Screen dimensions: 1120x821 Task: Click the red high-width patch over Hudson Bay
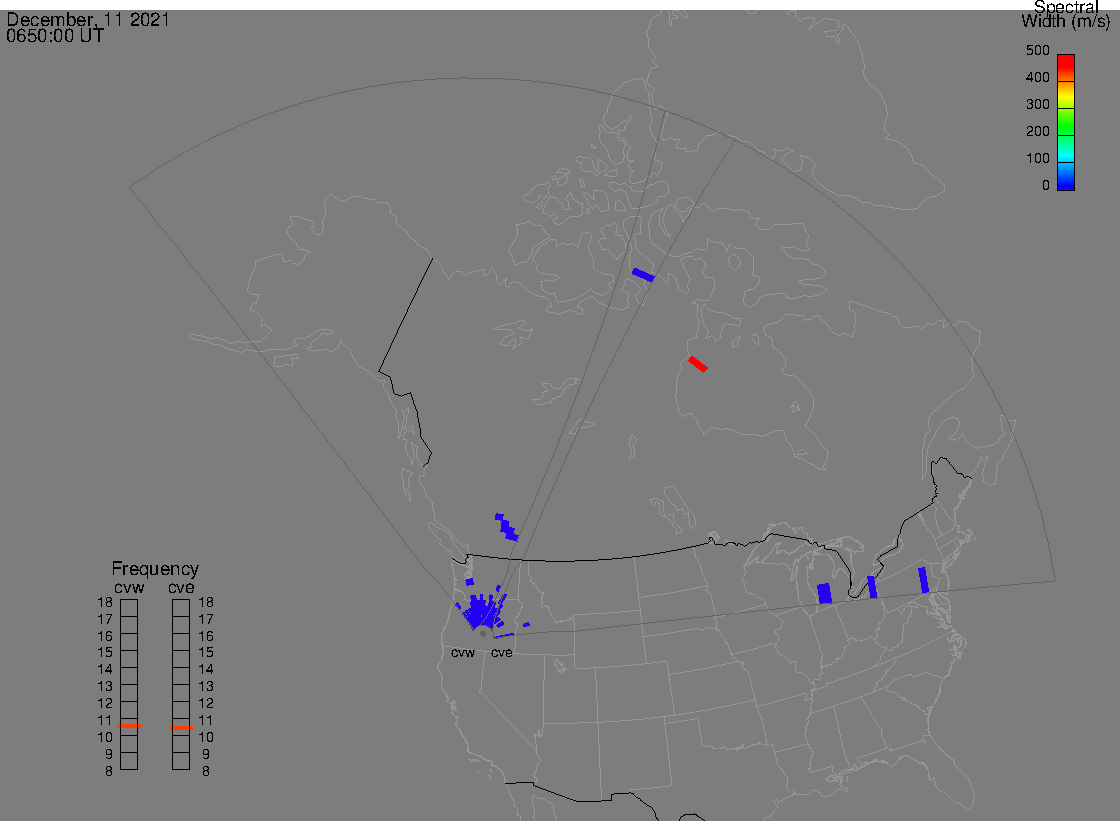(x=698, y=364)
